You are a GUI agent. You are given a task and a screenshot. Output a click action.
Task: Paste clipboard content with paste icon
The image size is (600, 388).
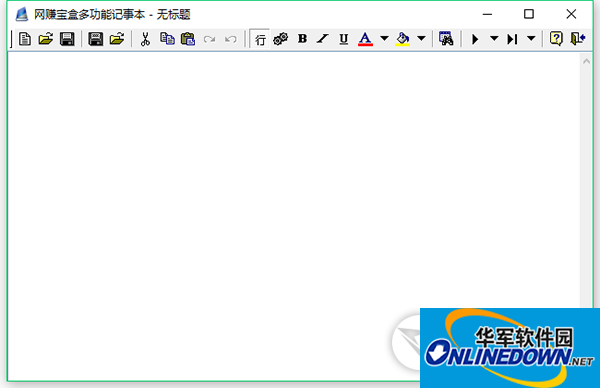pyautogui.click(x=188, y=39)
